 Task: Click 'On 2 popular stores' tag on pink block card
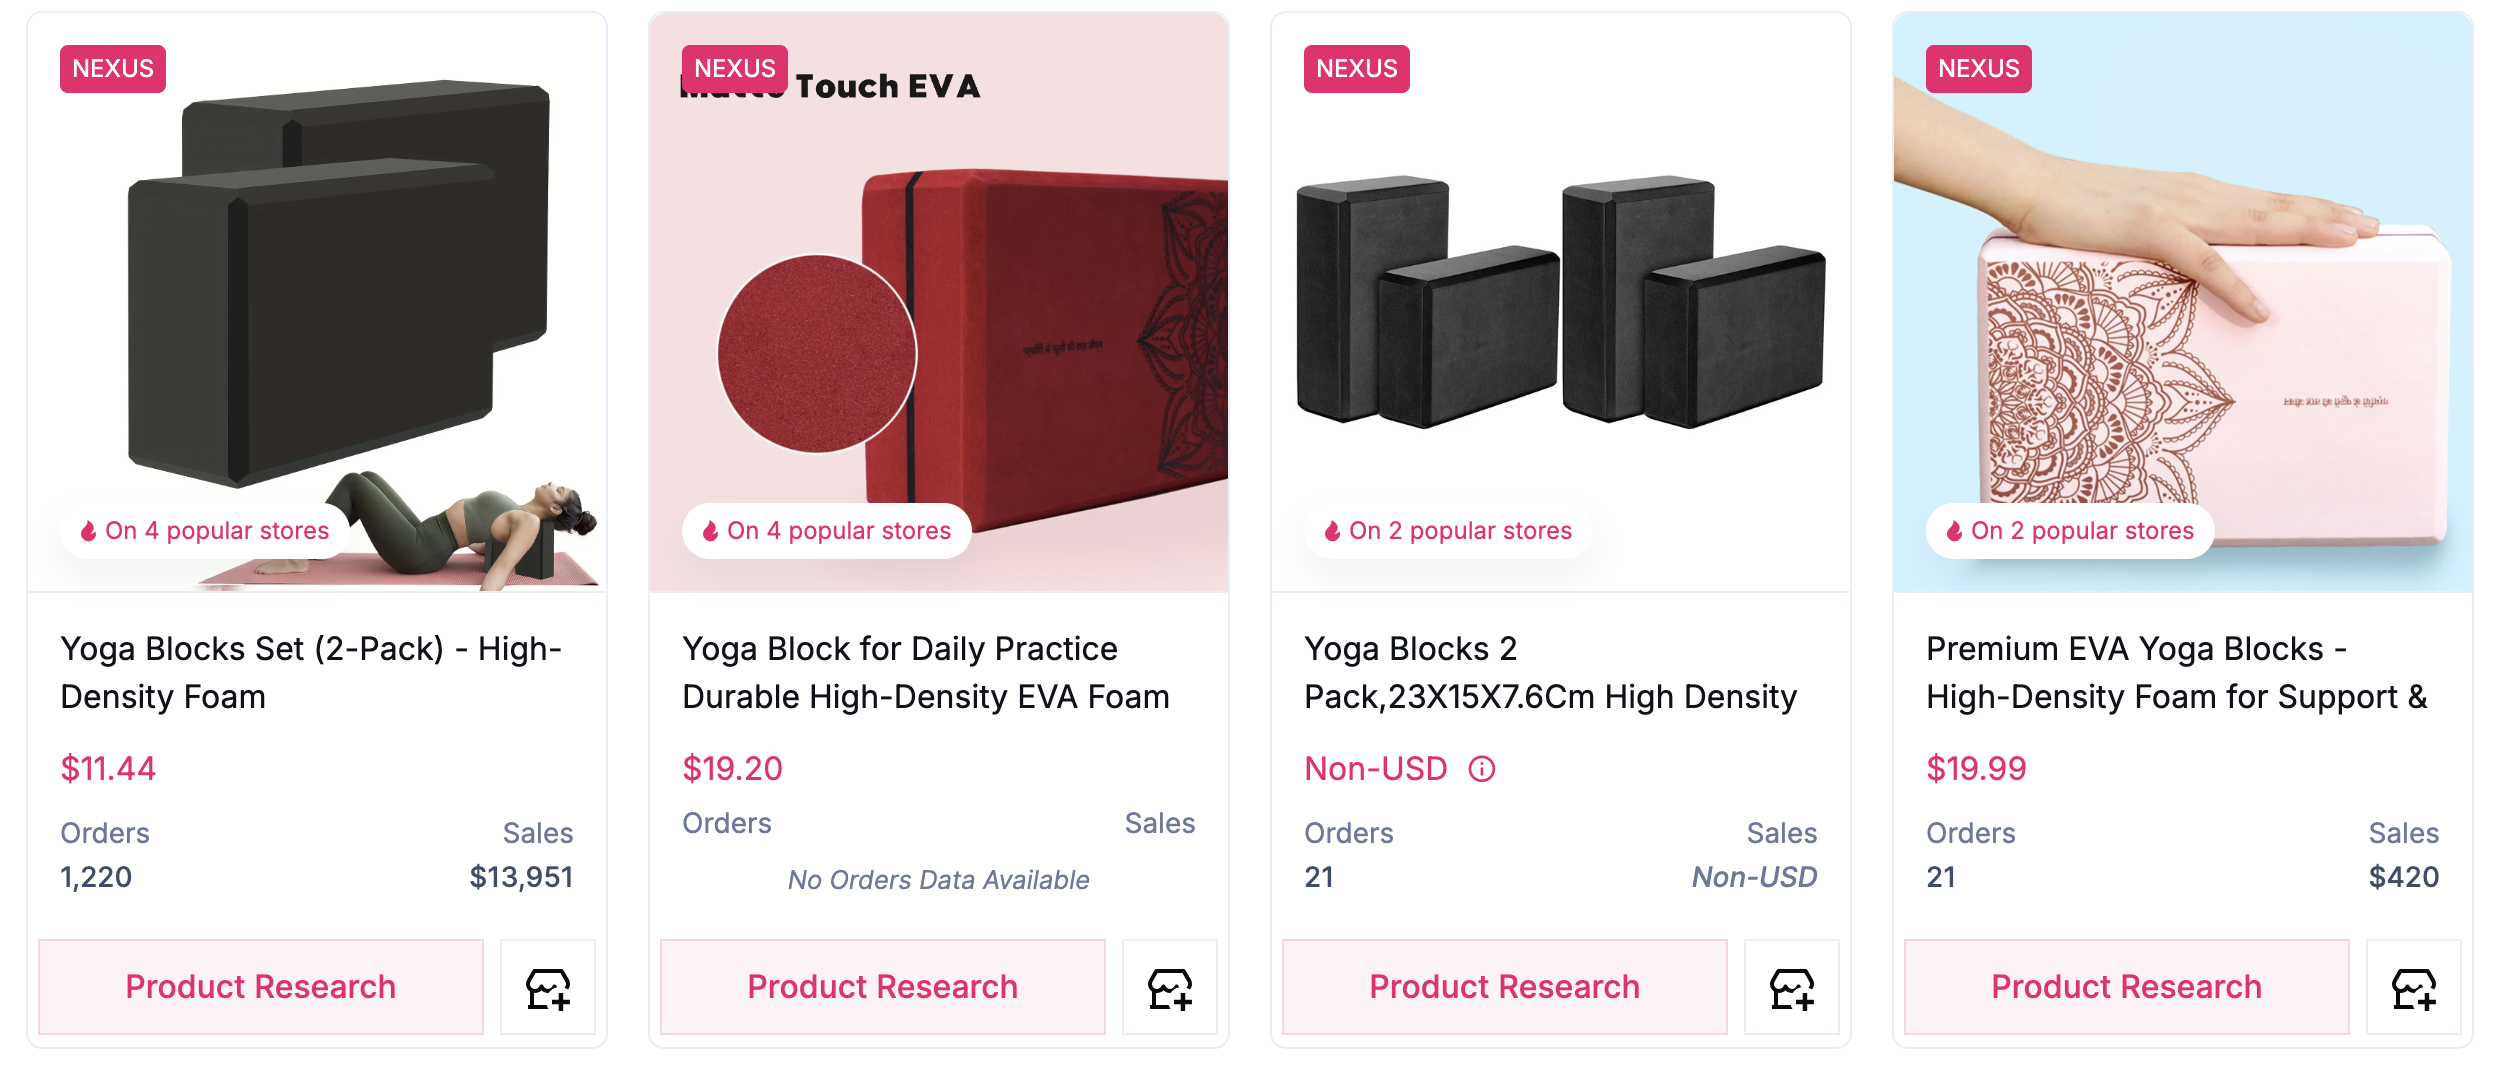[2070, 531]
